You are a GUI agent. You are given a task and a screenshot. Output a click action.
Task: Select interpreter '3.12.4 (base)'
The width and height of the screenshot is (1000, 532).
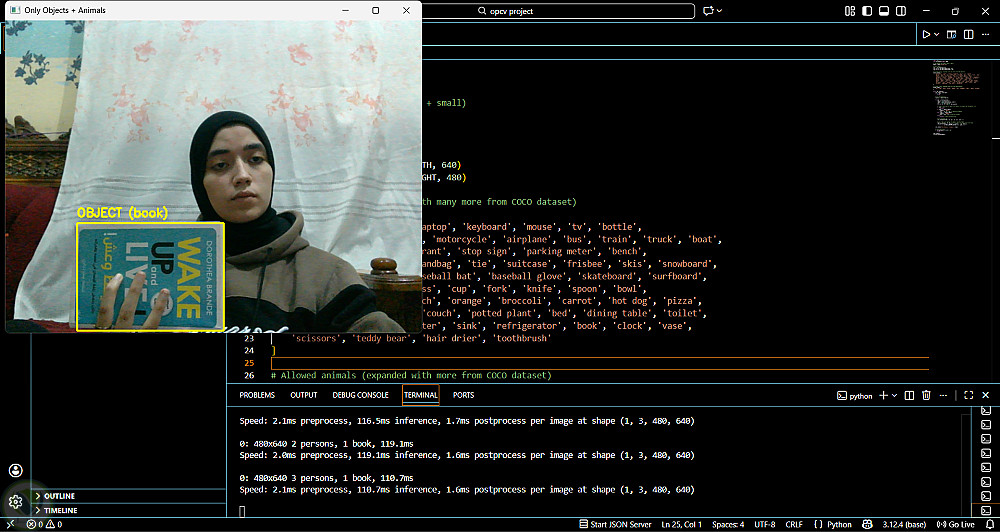(905, 524)
